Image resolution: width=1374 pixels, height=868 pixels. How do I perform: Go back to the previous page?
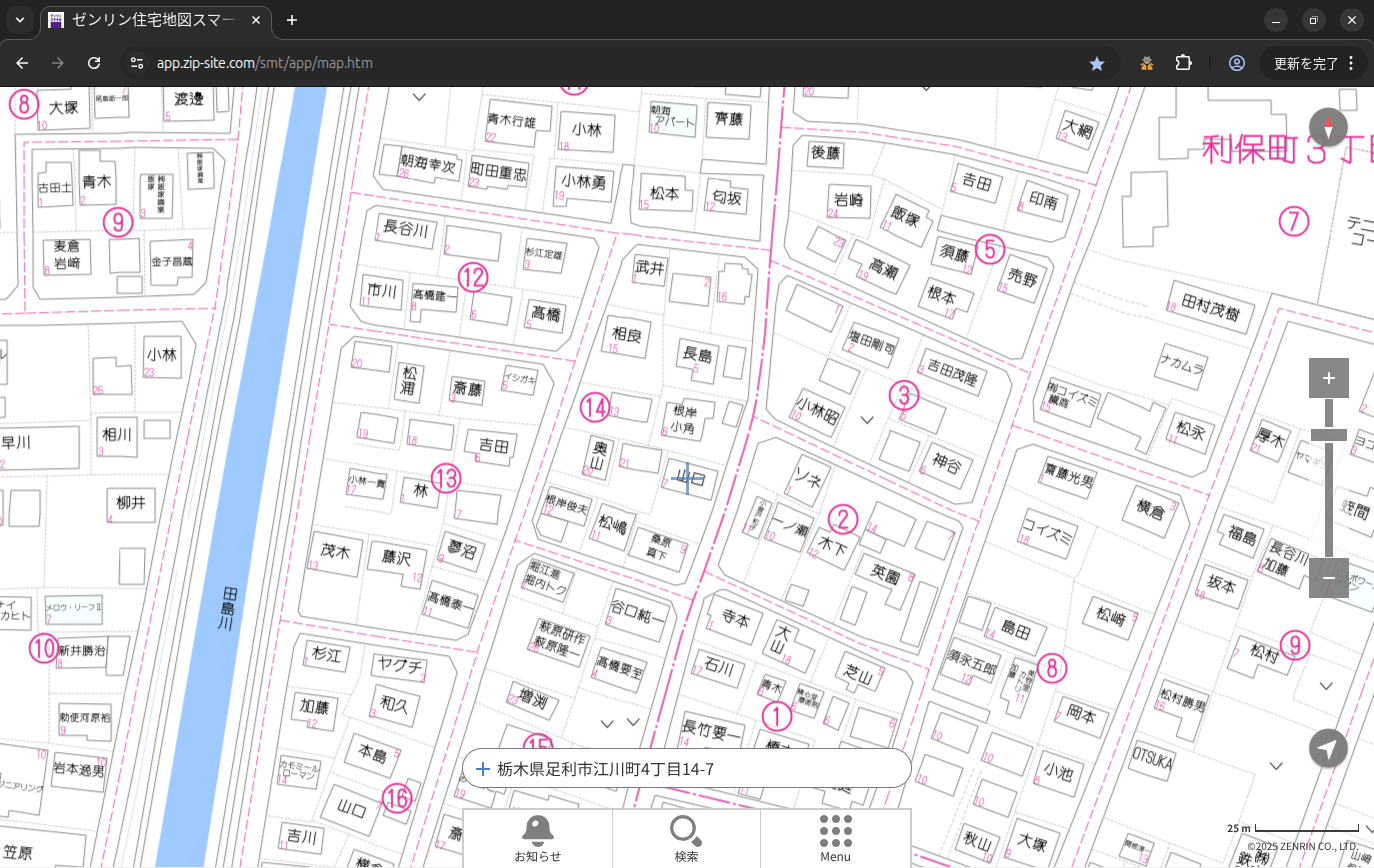22,63
